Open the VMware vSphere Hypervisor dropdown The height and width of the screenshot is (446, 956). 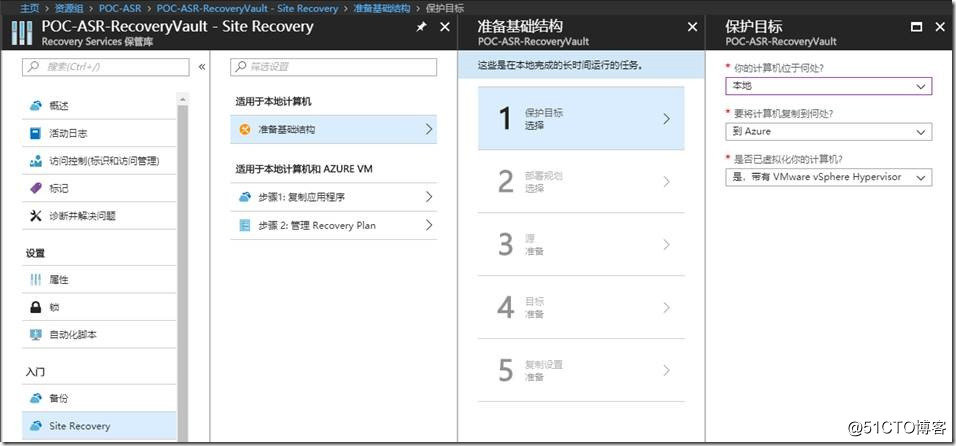(x=829, y=177)
